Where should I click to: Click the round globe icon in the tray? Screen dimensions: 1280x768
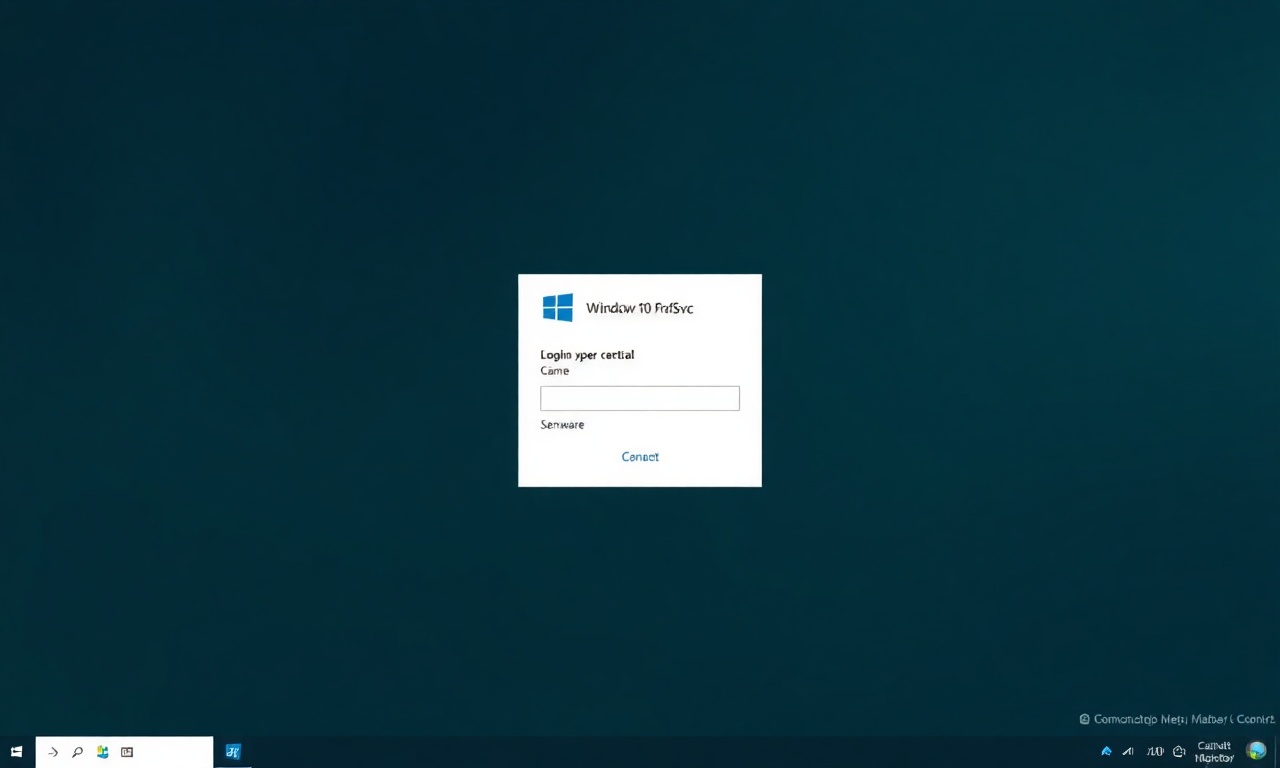pyautogui.click(x=1257, y=750)
